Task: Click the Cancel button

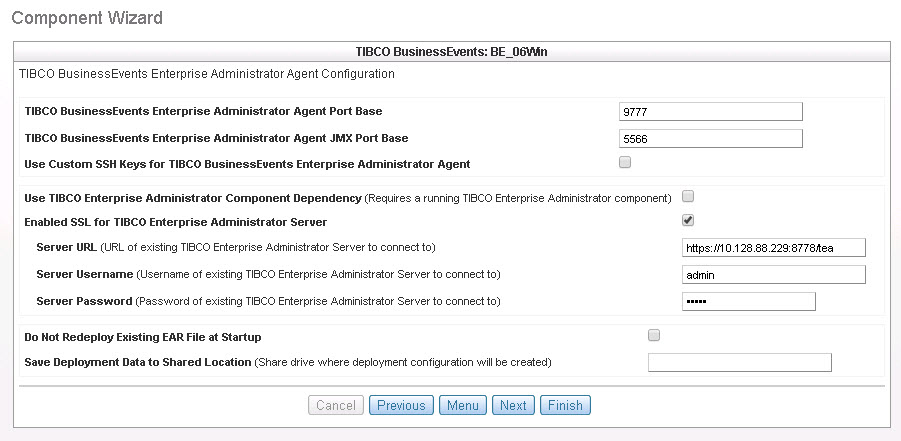Action: click(336, 405)
